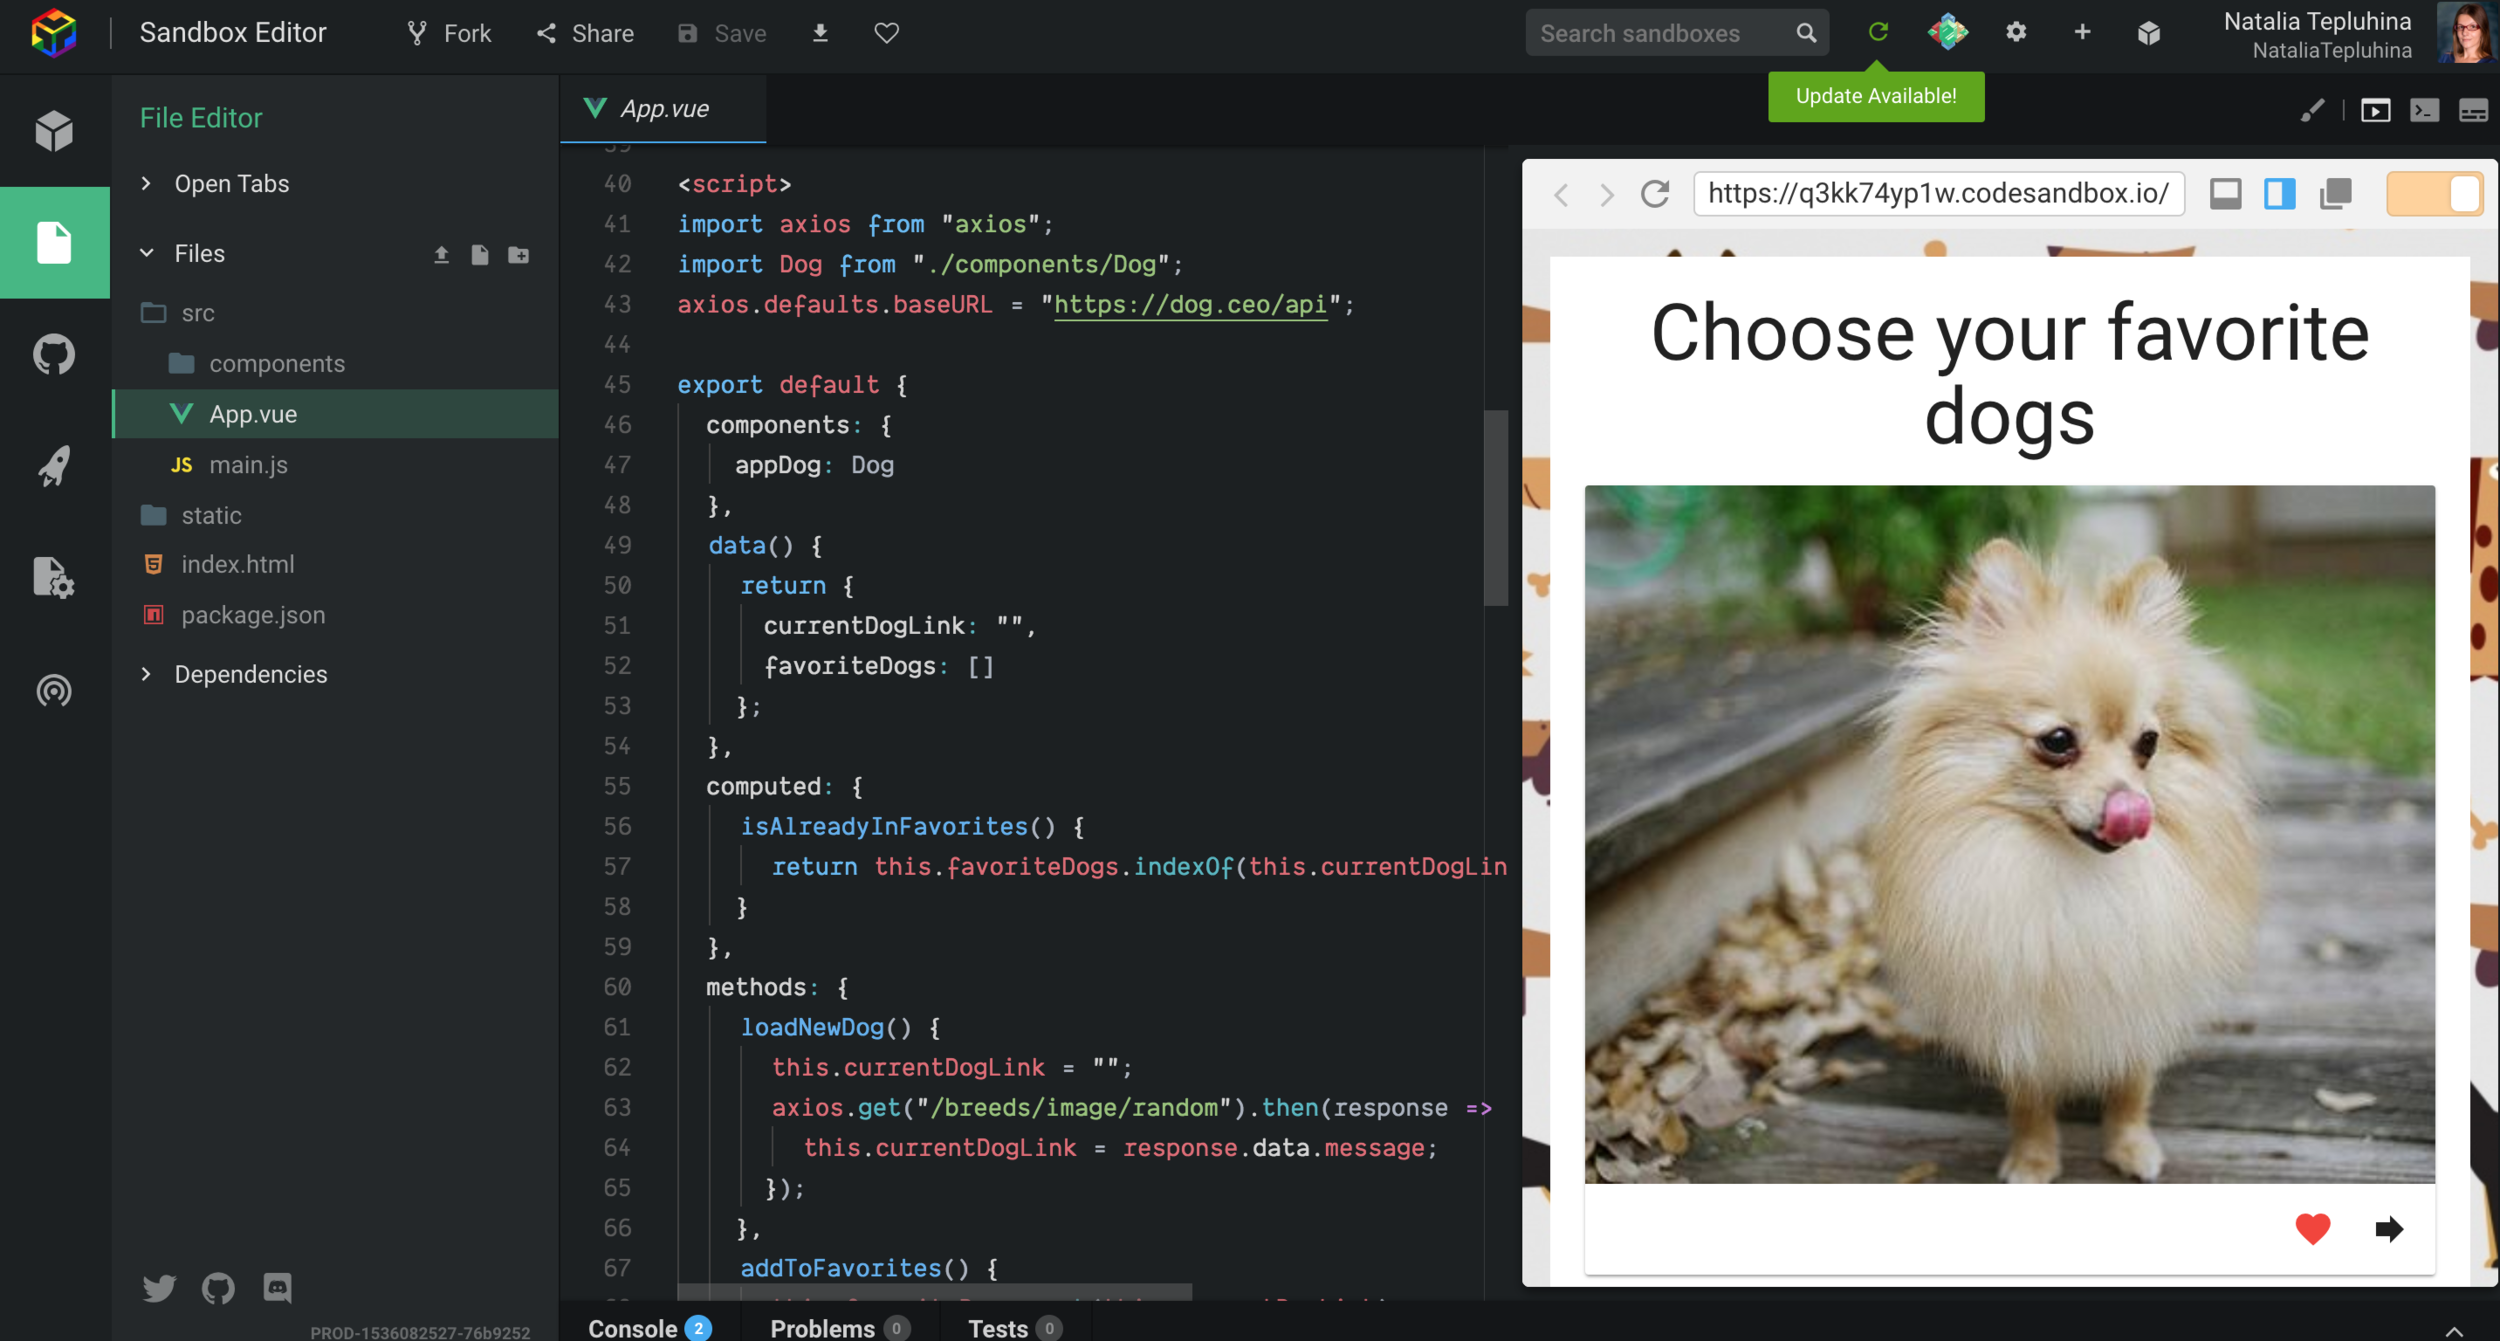The width and height of the screenshot is (2500, 1341).
Task: Toggle the orange preview switch
Action: [2434, 193]
